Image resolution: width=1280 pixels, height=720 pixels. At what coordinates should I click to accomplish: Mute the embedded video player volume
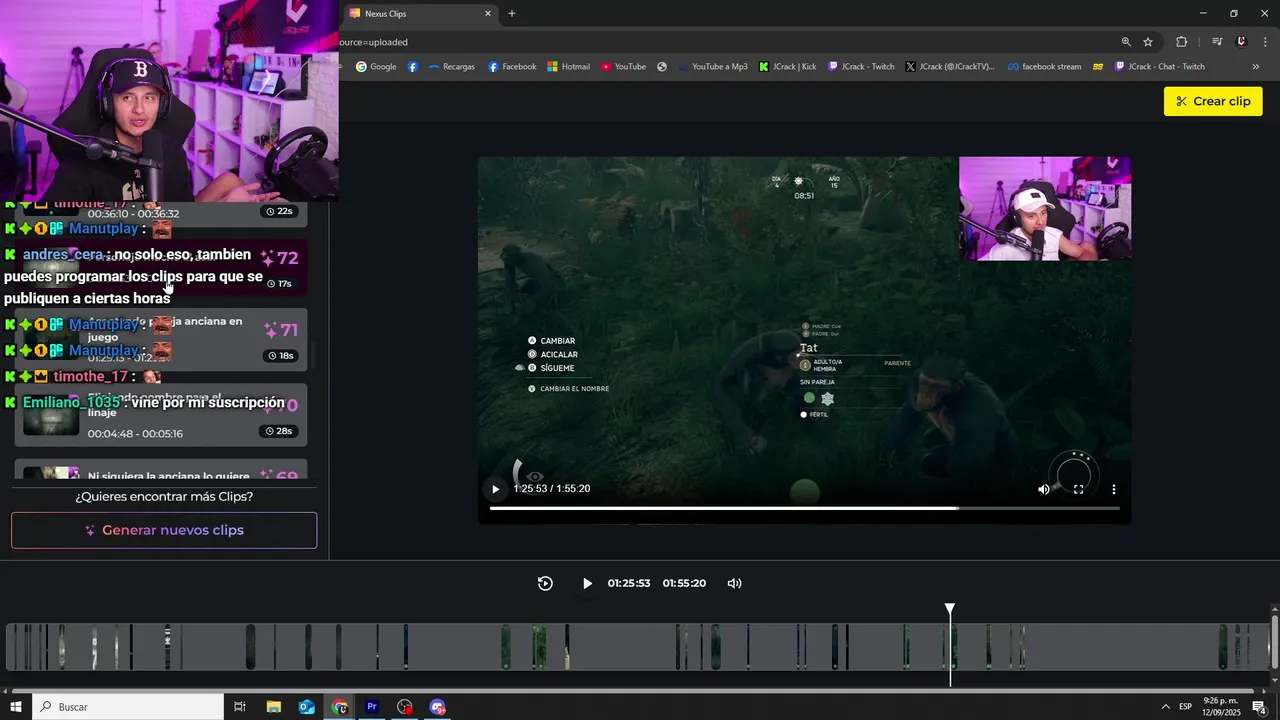pyautogui.click(x=1043, y=489)
